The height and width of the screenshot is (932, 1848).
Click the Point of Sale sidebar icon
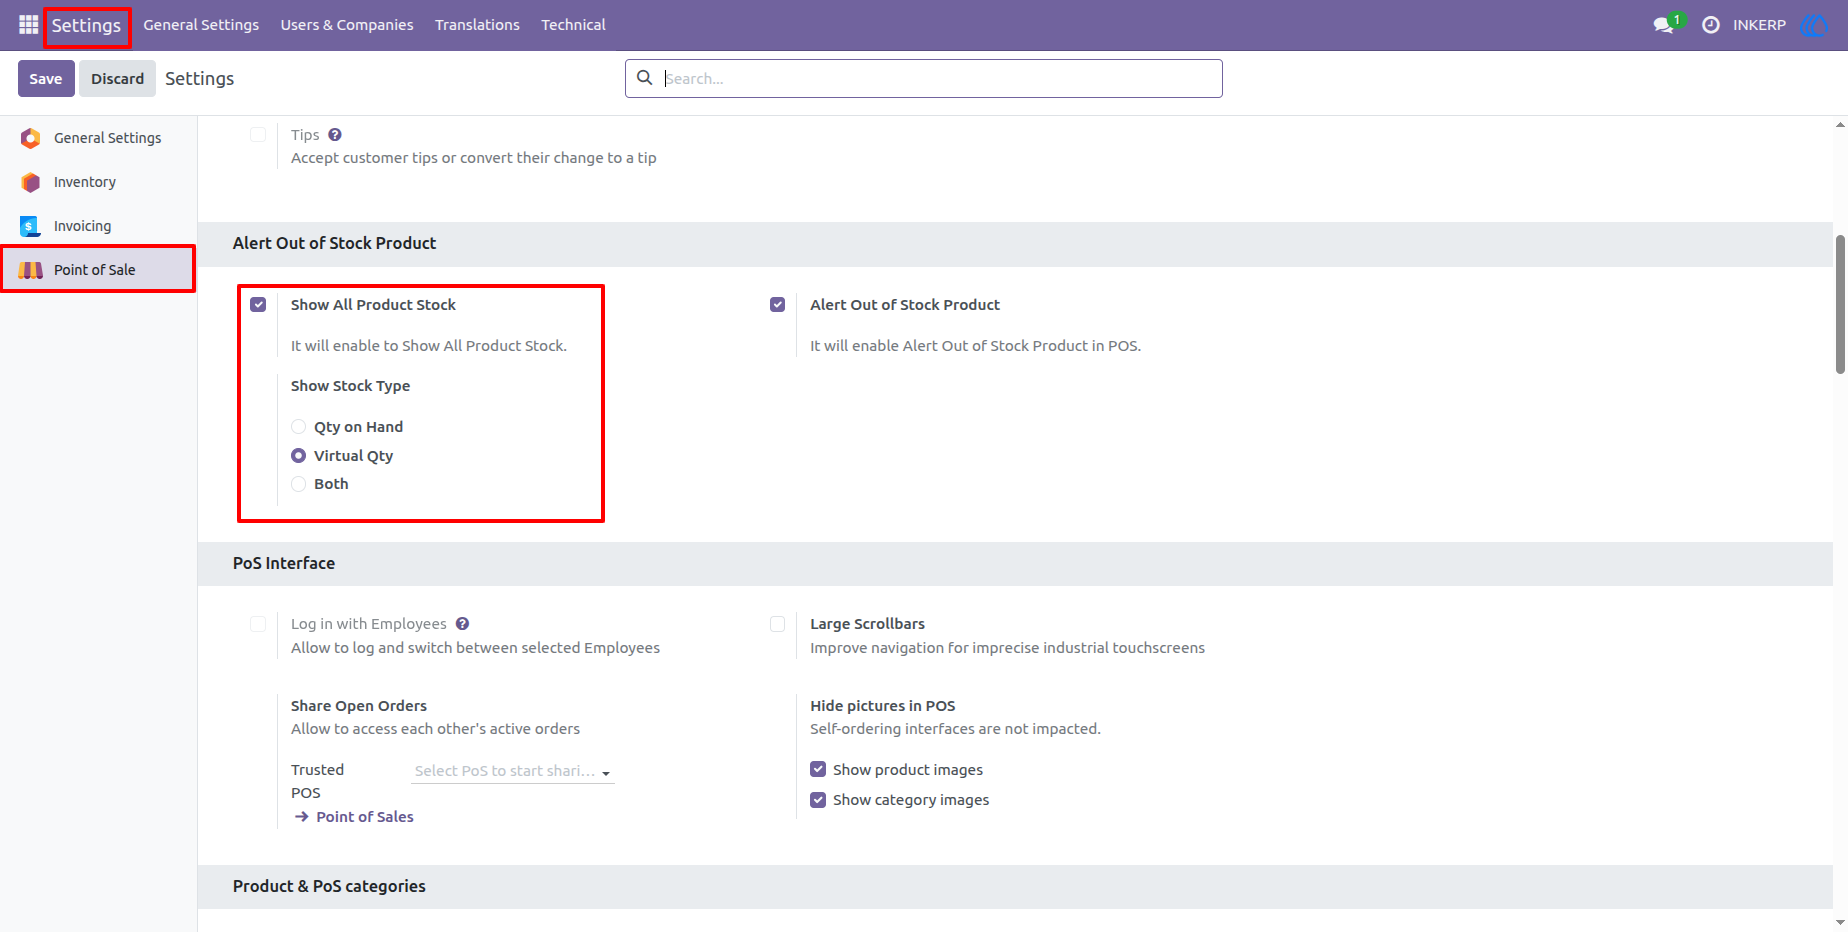pos(31,270)
